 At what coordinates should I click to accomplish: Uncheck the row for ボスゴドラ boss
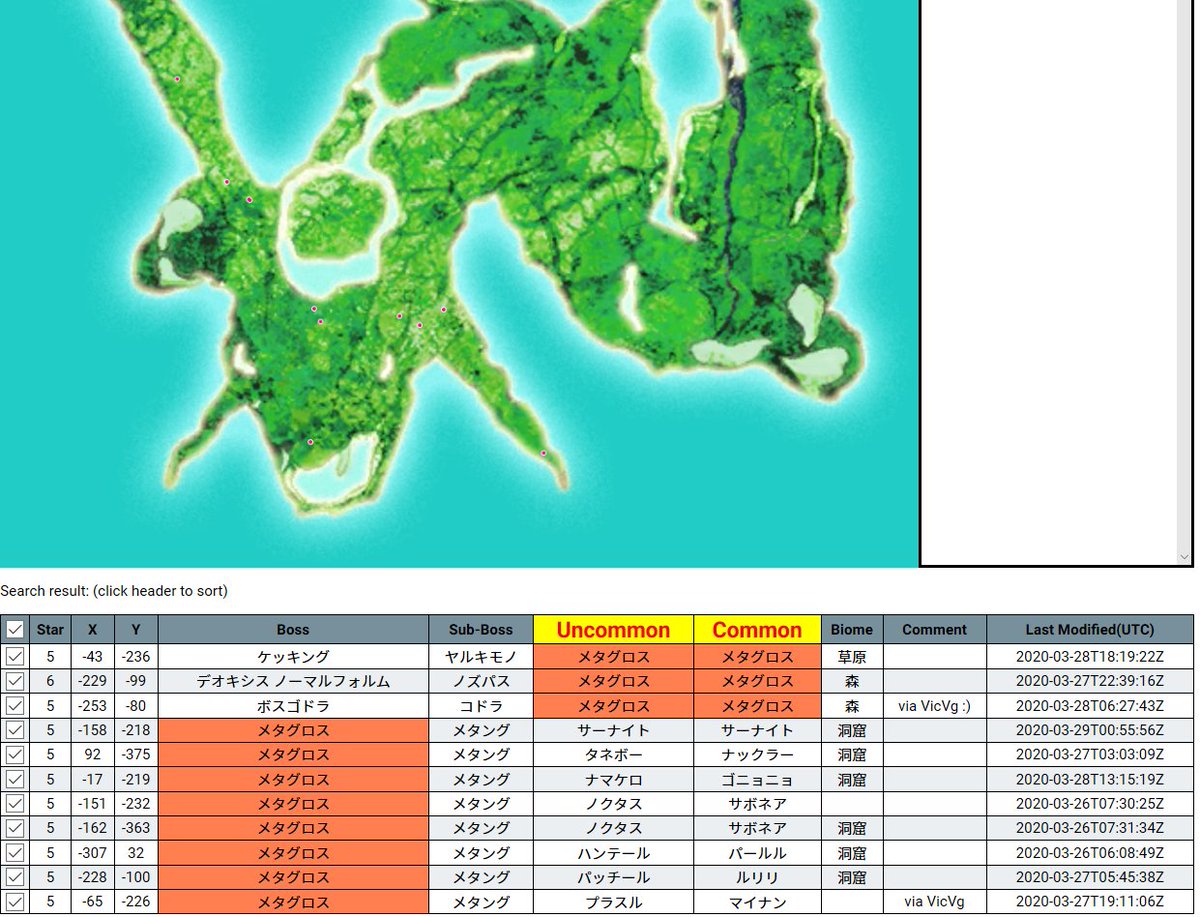[15, 706]
